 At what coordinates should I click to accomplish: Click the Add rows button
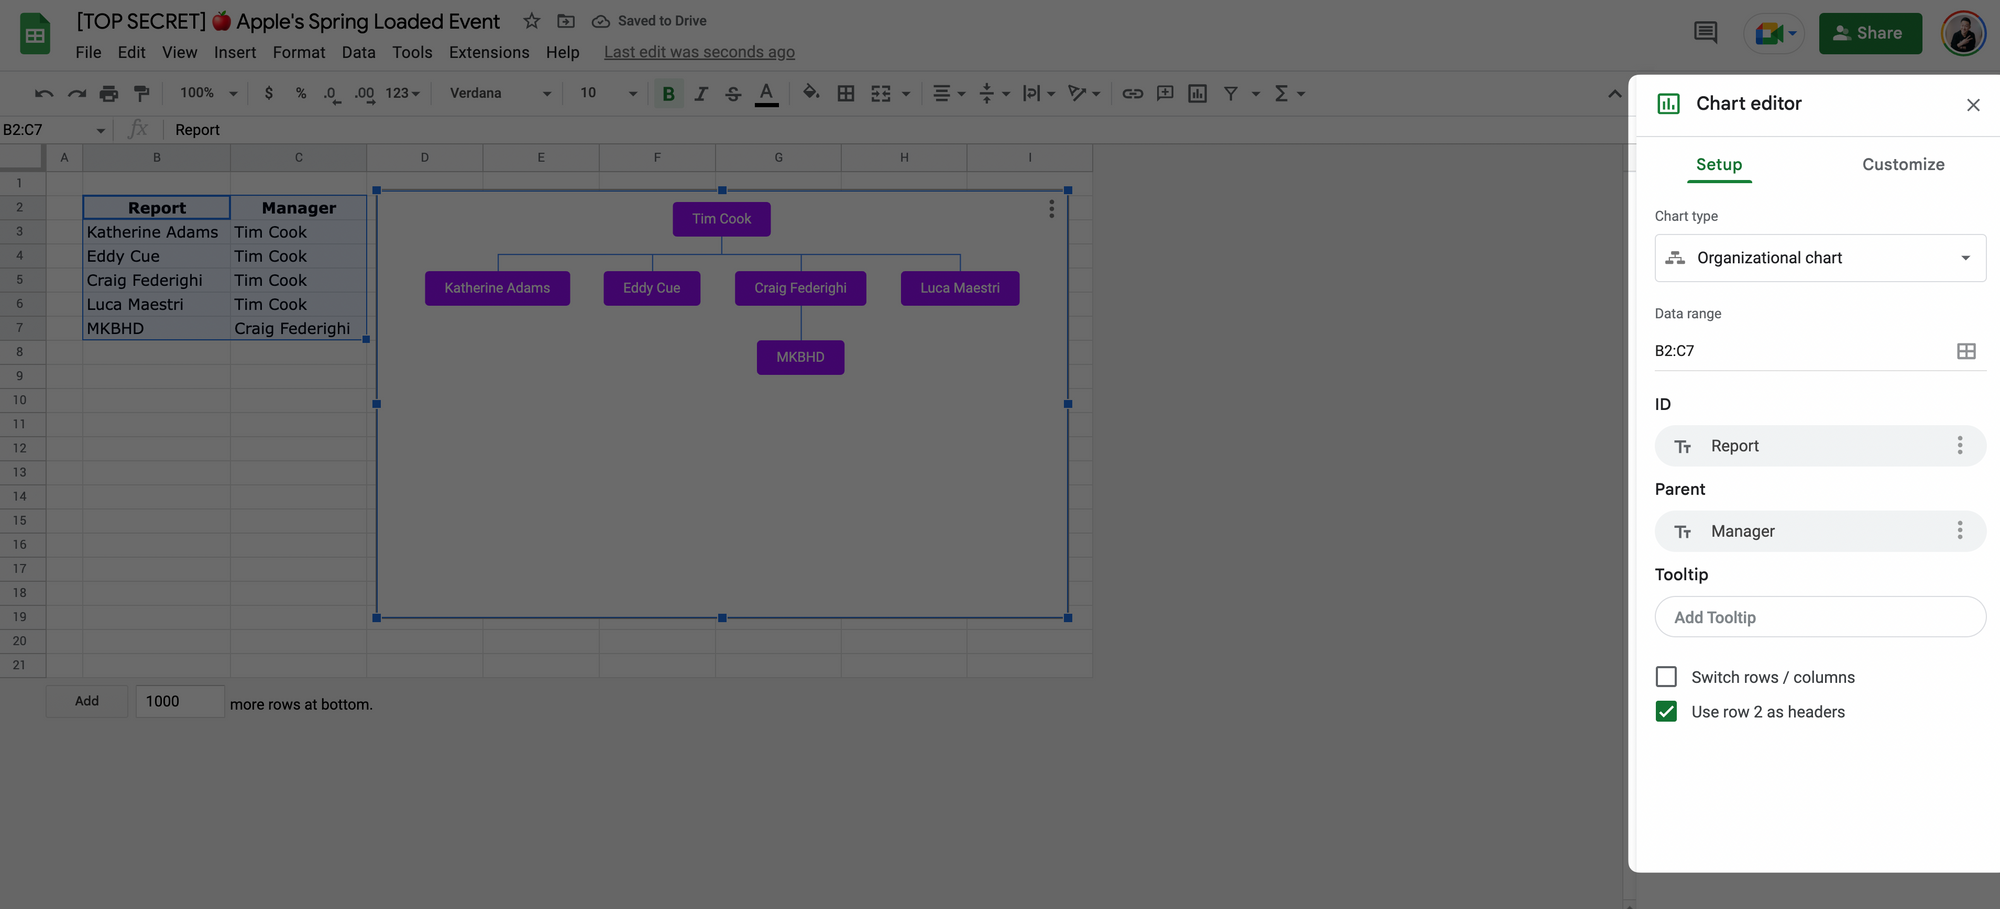point(87,701)
